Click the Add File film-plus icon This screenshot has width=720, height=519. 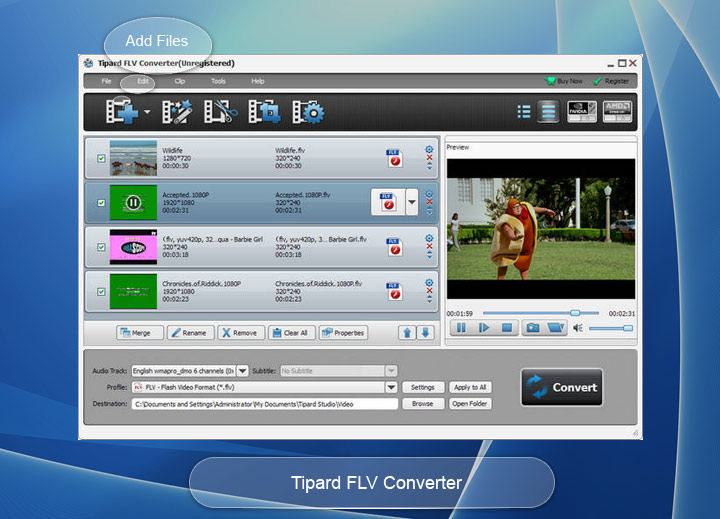pyautogui.click(x=122, y=111)
